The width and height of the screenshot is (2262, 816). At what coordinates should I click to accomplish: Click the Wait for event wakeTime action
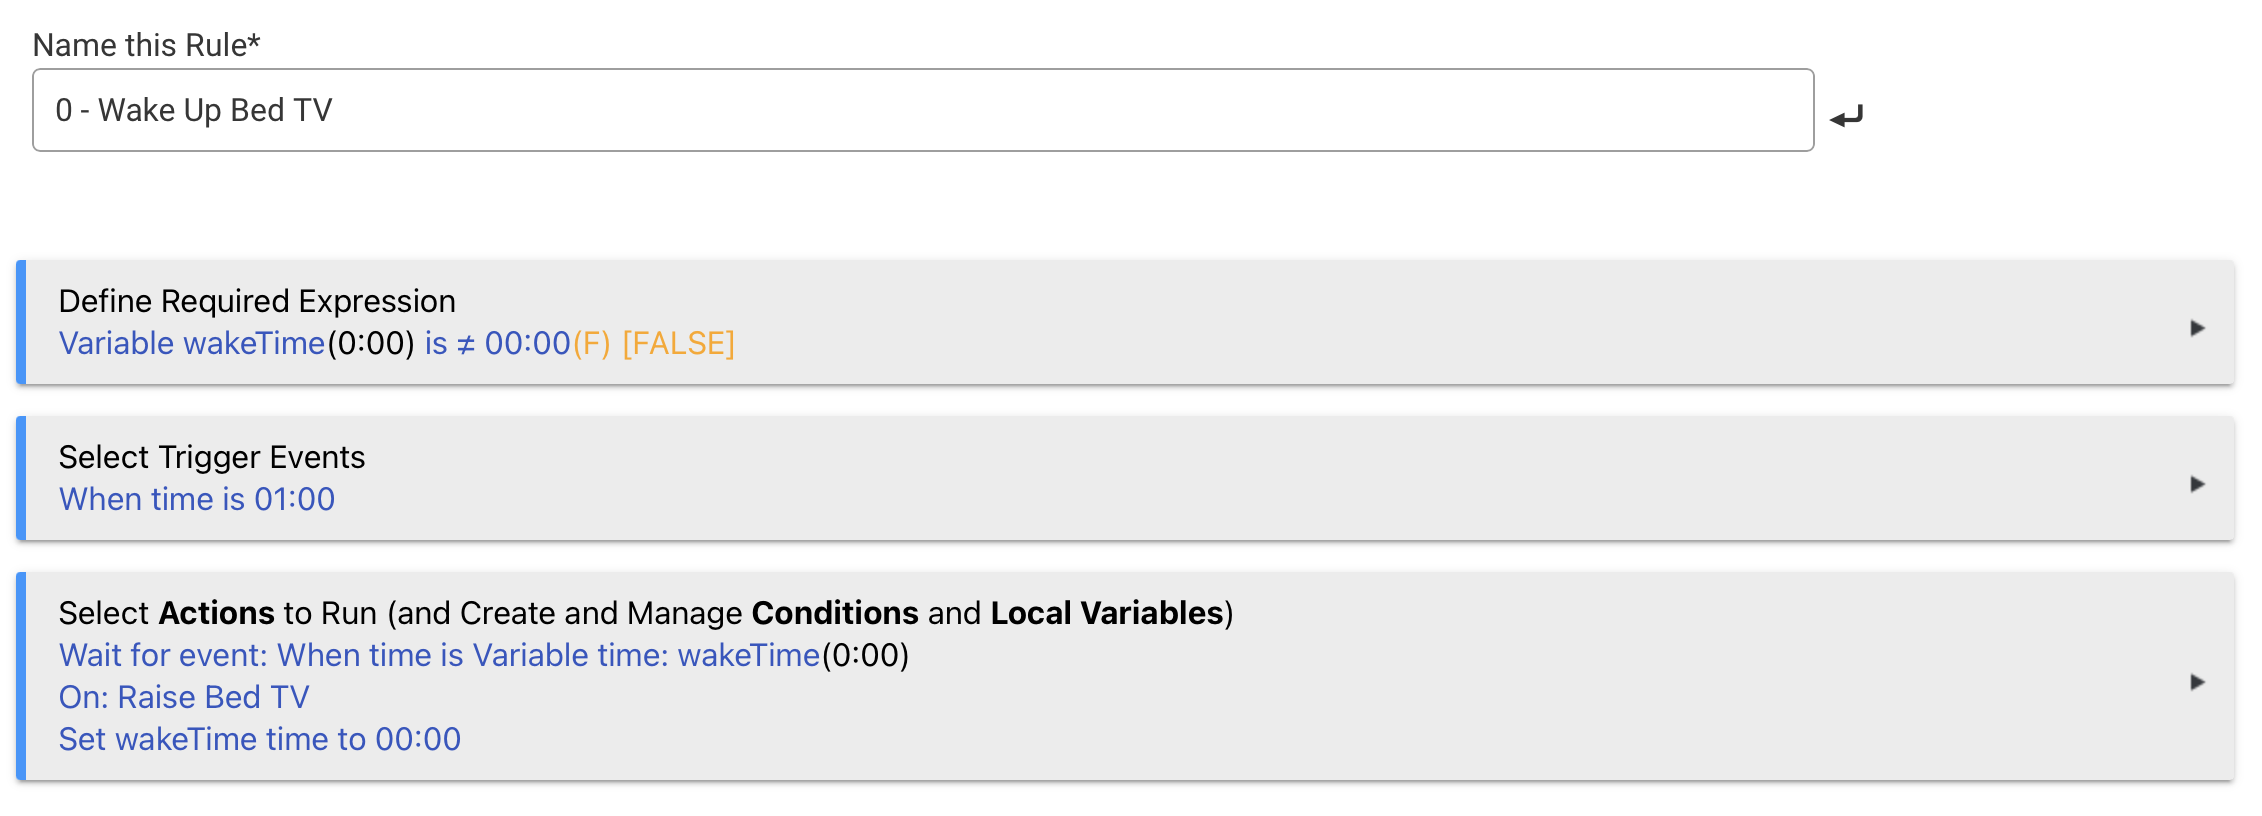(438, 655)
